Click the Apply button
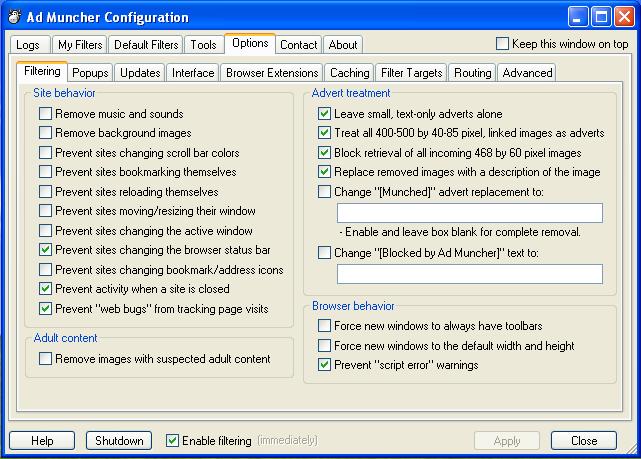This screenshot has width=641, height=459. [x=507, y=441]
